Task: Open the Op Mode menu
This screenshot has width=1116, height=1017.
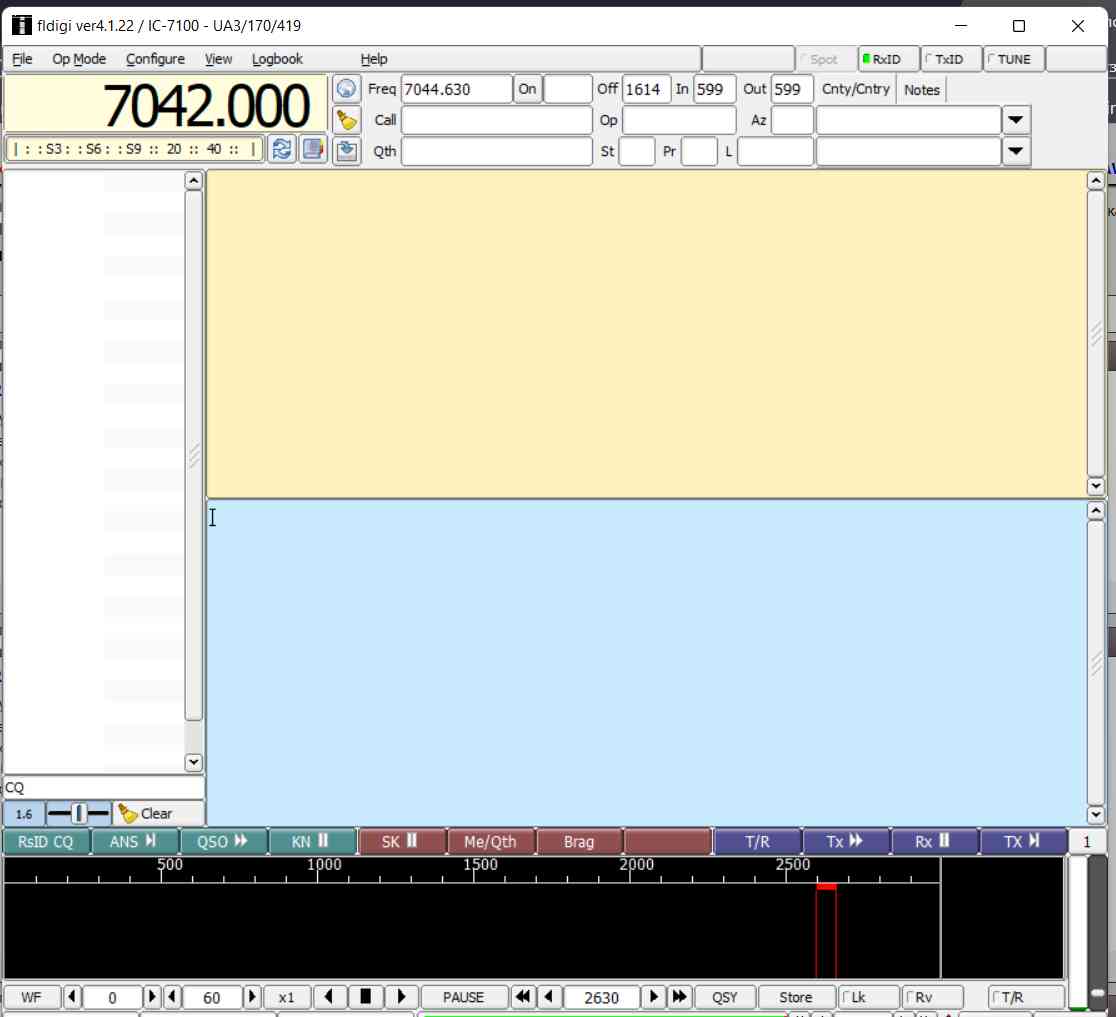Action: click(x=79, y=59)
